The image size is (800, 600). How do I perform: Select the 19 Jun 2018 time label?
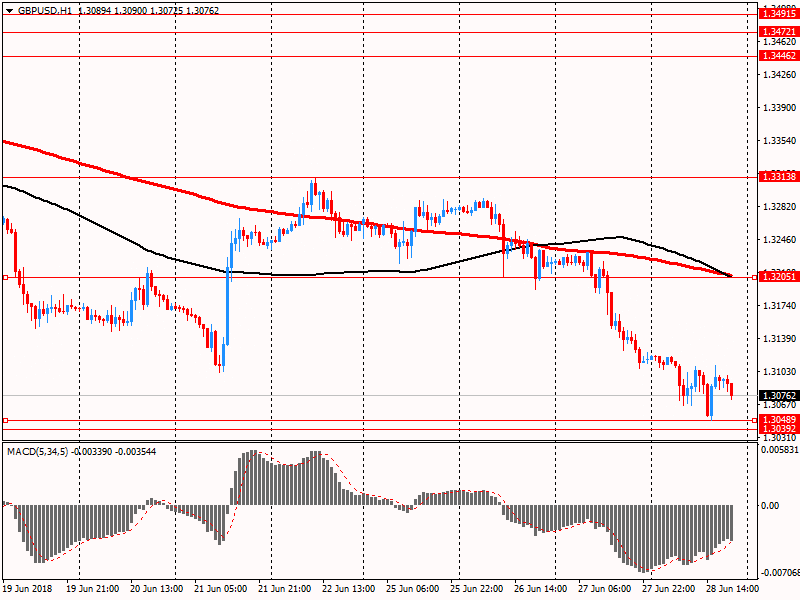(28, 589)
